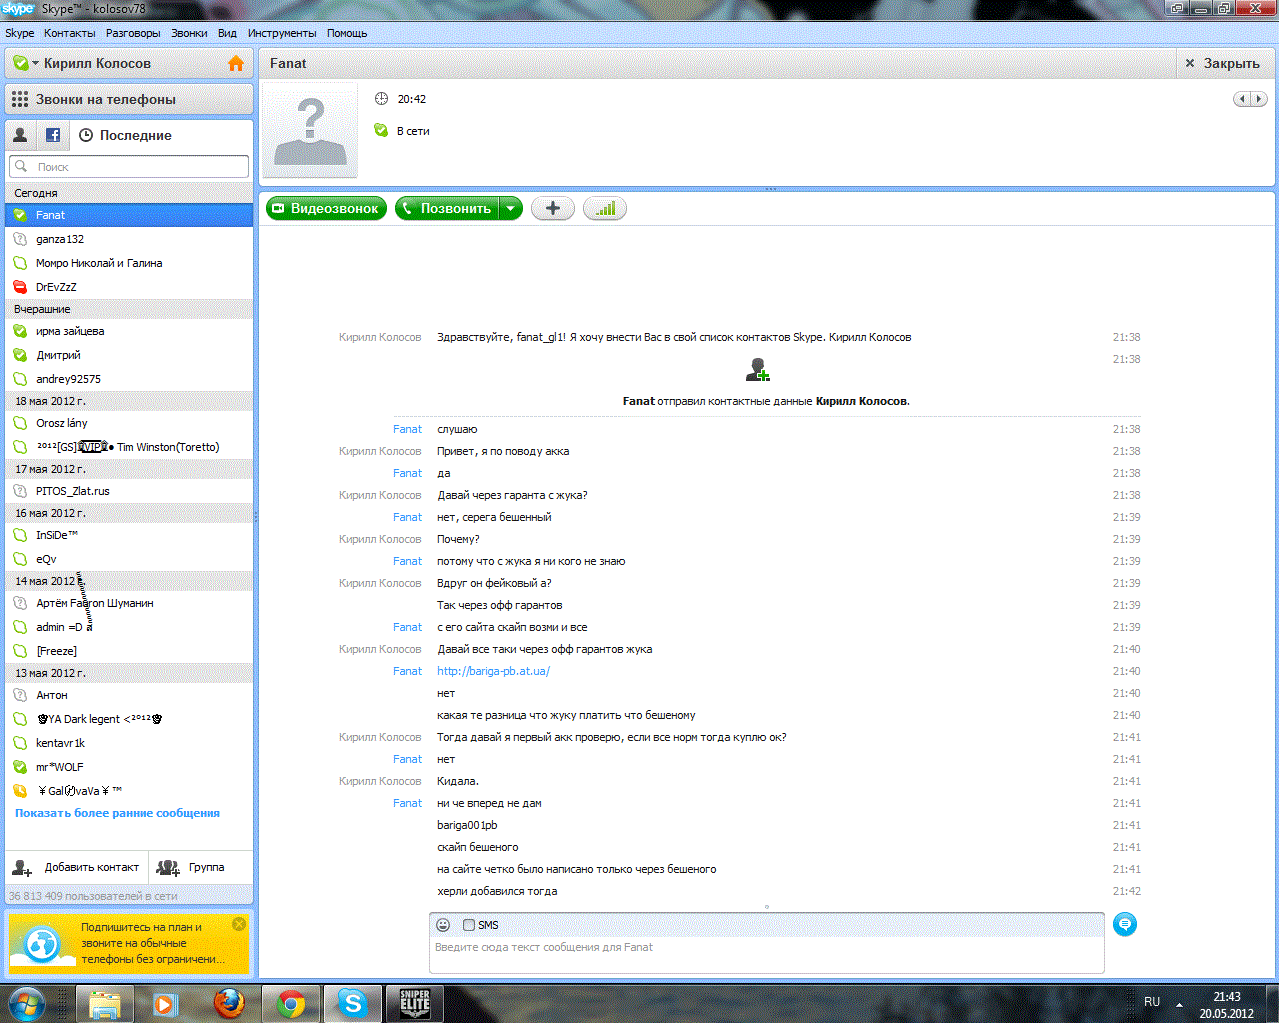Open the Помощь menu

[347, 33]
